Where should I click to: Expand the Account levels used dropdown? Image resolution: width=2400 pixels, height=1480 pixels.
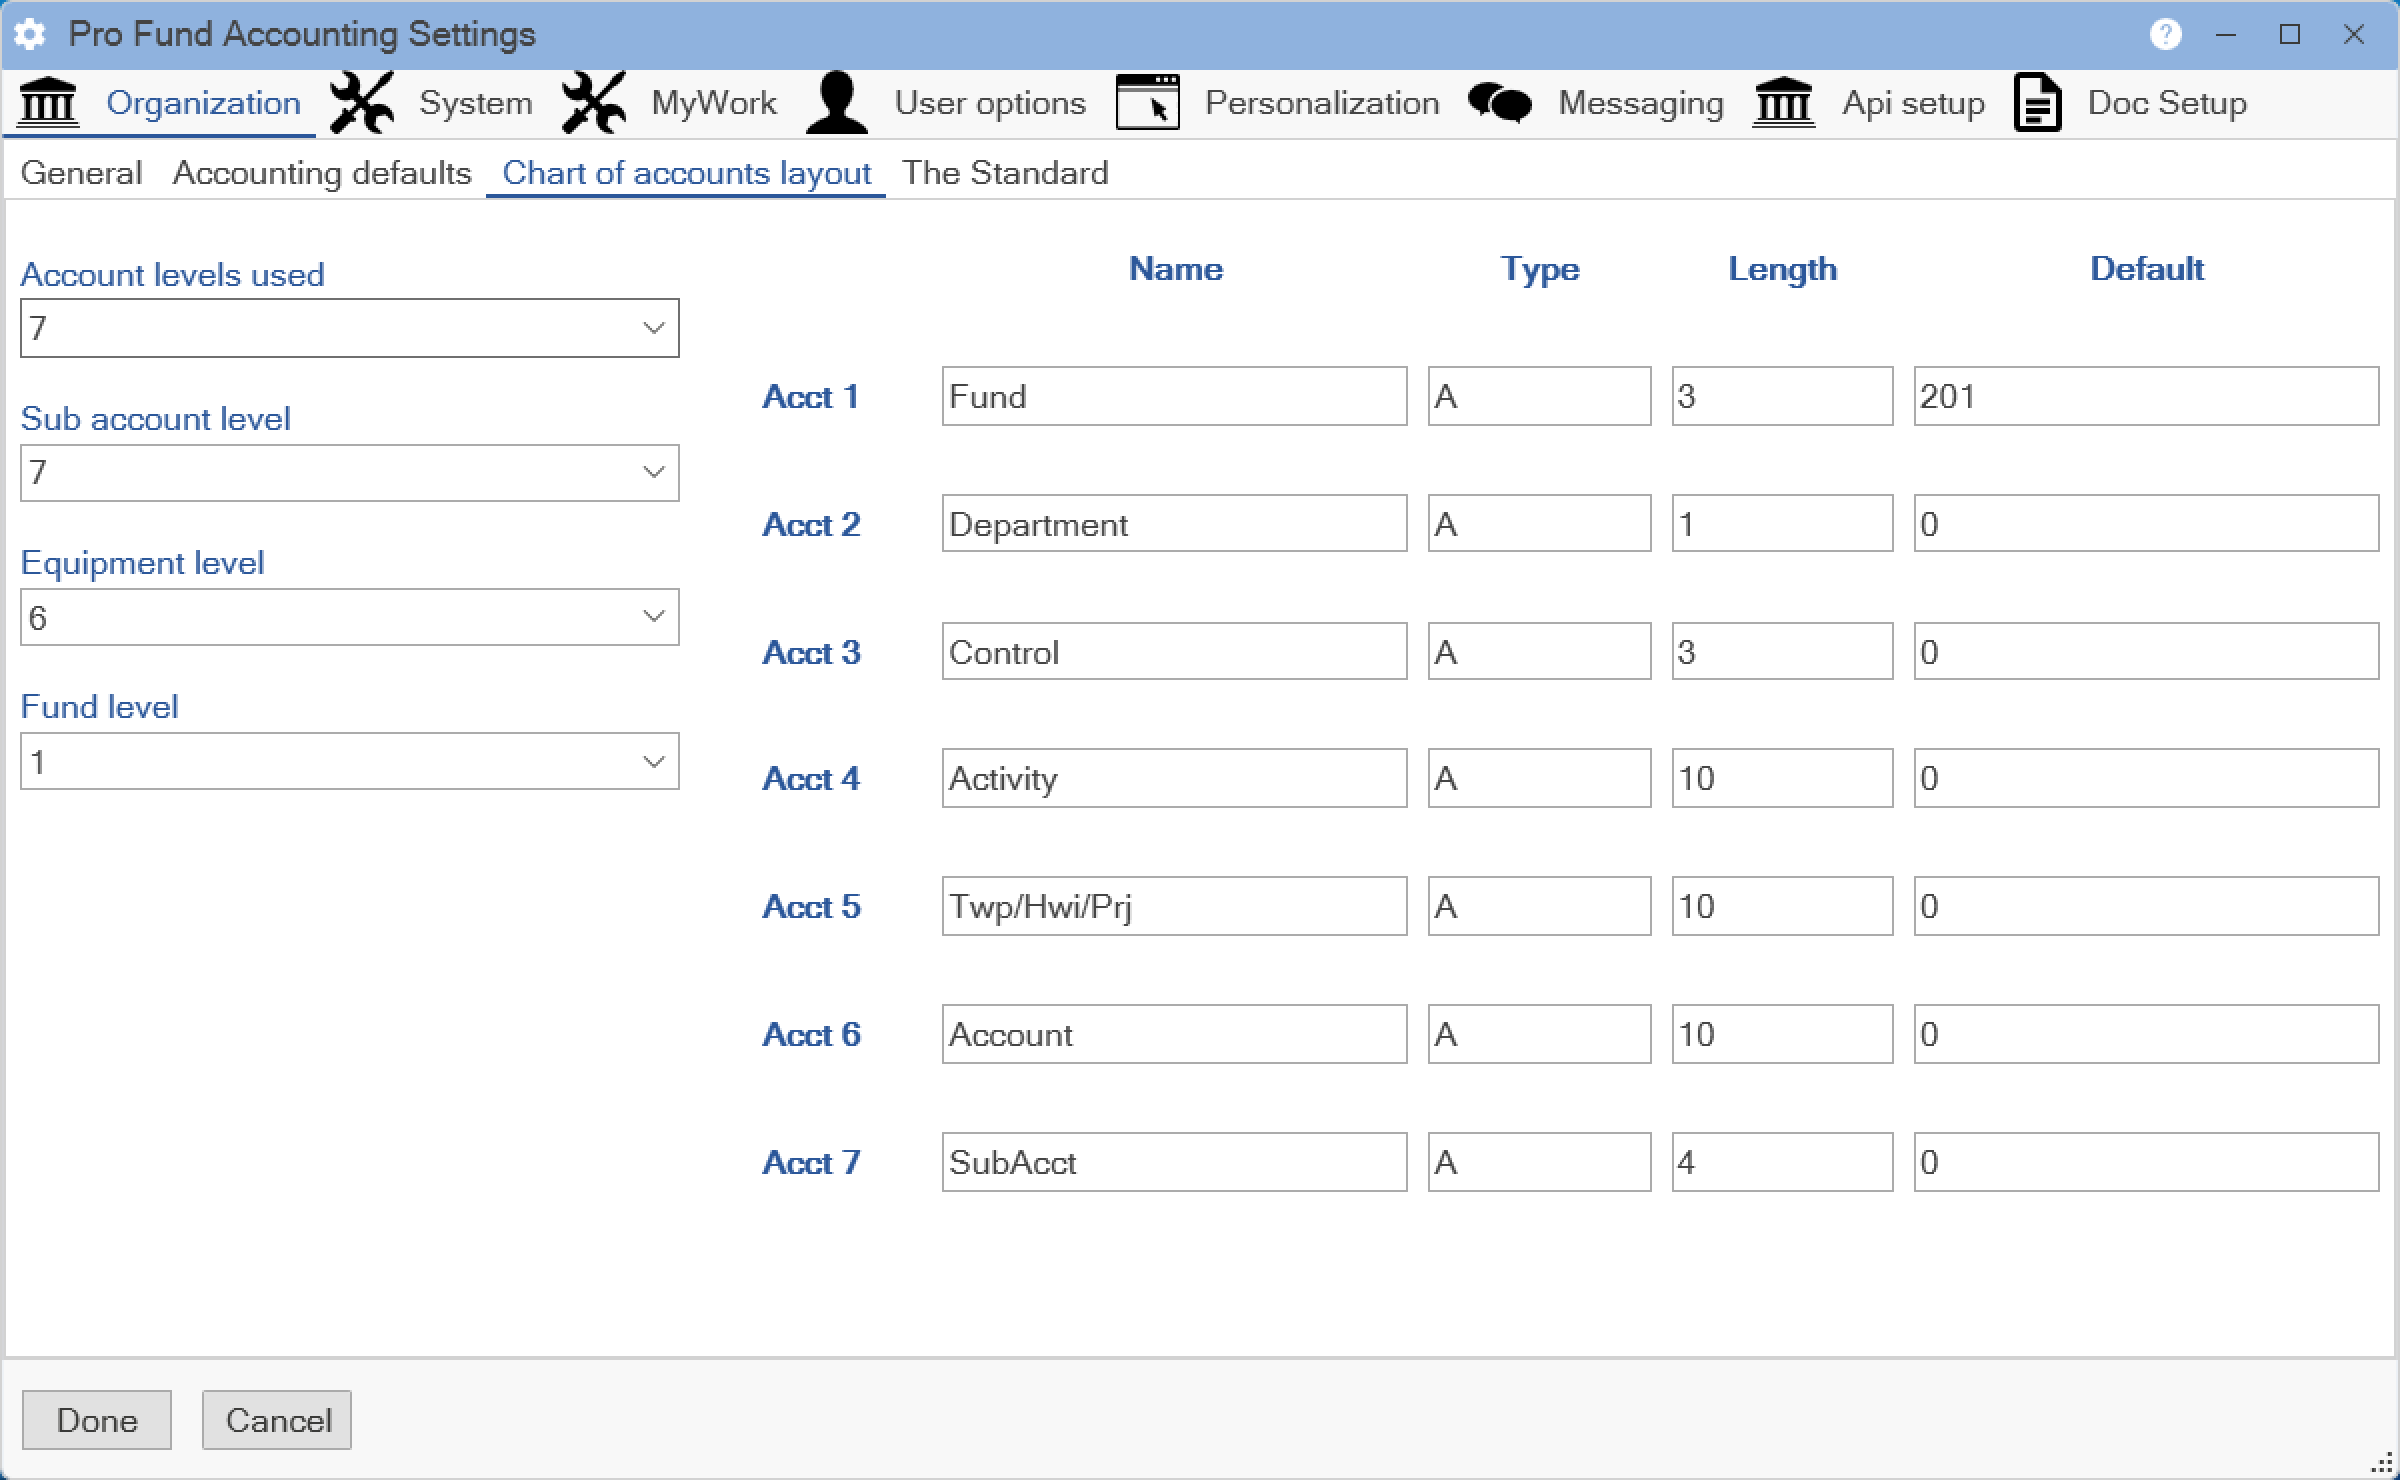[653, 328]
